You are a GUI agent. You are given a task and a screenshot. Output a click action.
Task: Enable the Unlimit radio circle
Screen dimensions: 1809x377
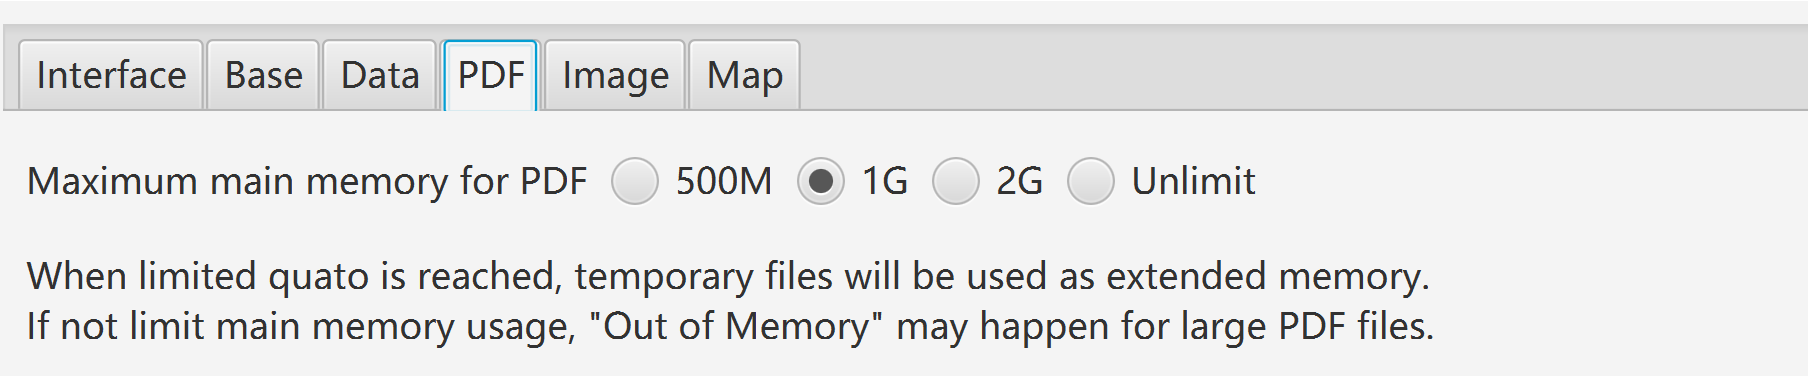point(1091,181)
